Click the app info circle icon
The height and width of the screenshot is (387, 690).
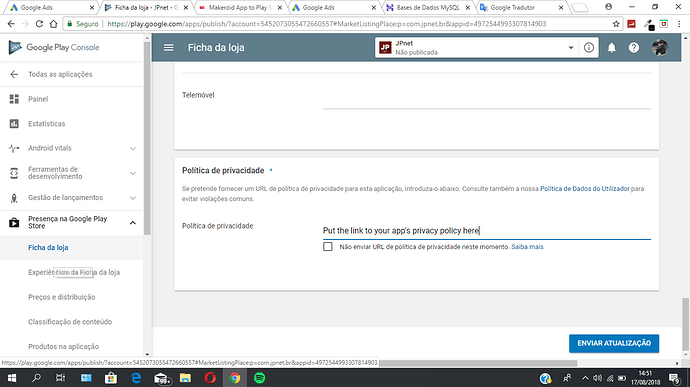(x=589, y=48)
